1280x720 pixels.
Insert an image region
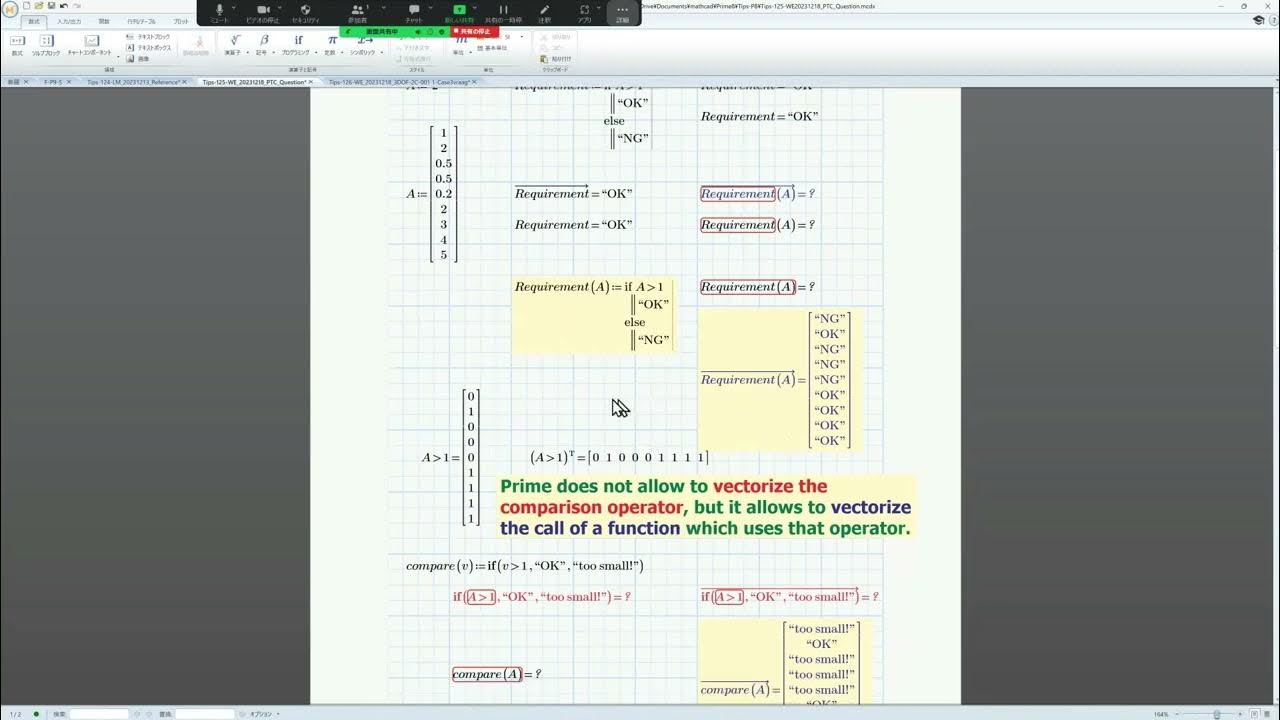tap(138, 58)
